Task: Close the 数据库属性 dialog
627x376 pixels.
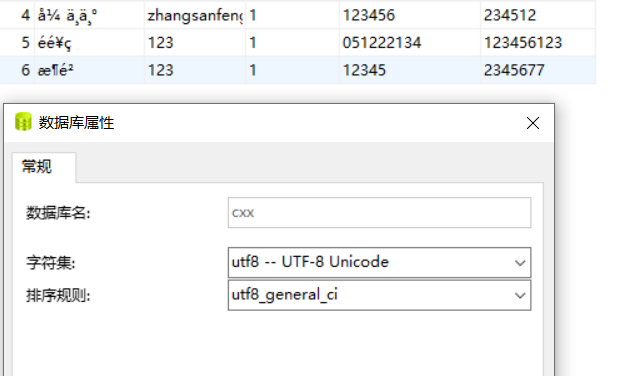Action: (x=533, y=123)
